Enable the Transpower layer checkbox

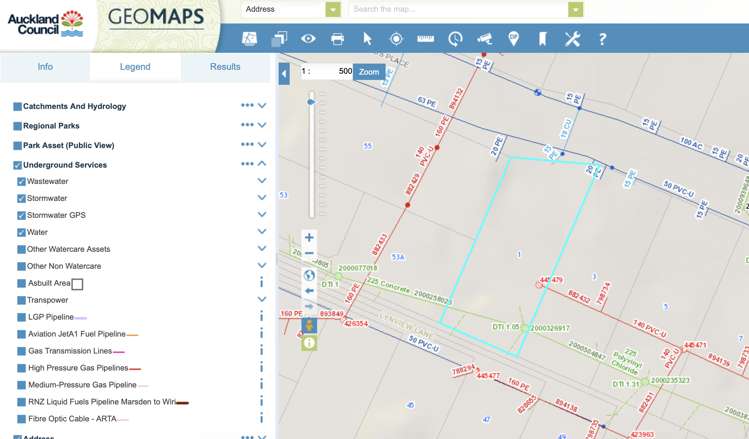(x=22, y=300)
